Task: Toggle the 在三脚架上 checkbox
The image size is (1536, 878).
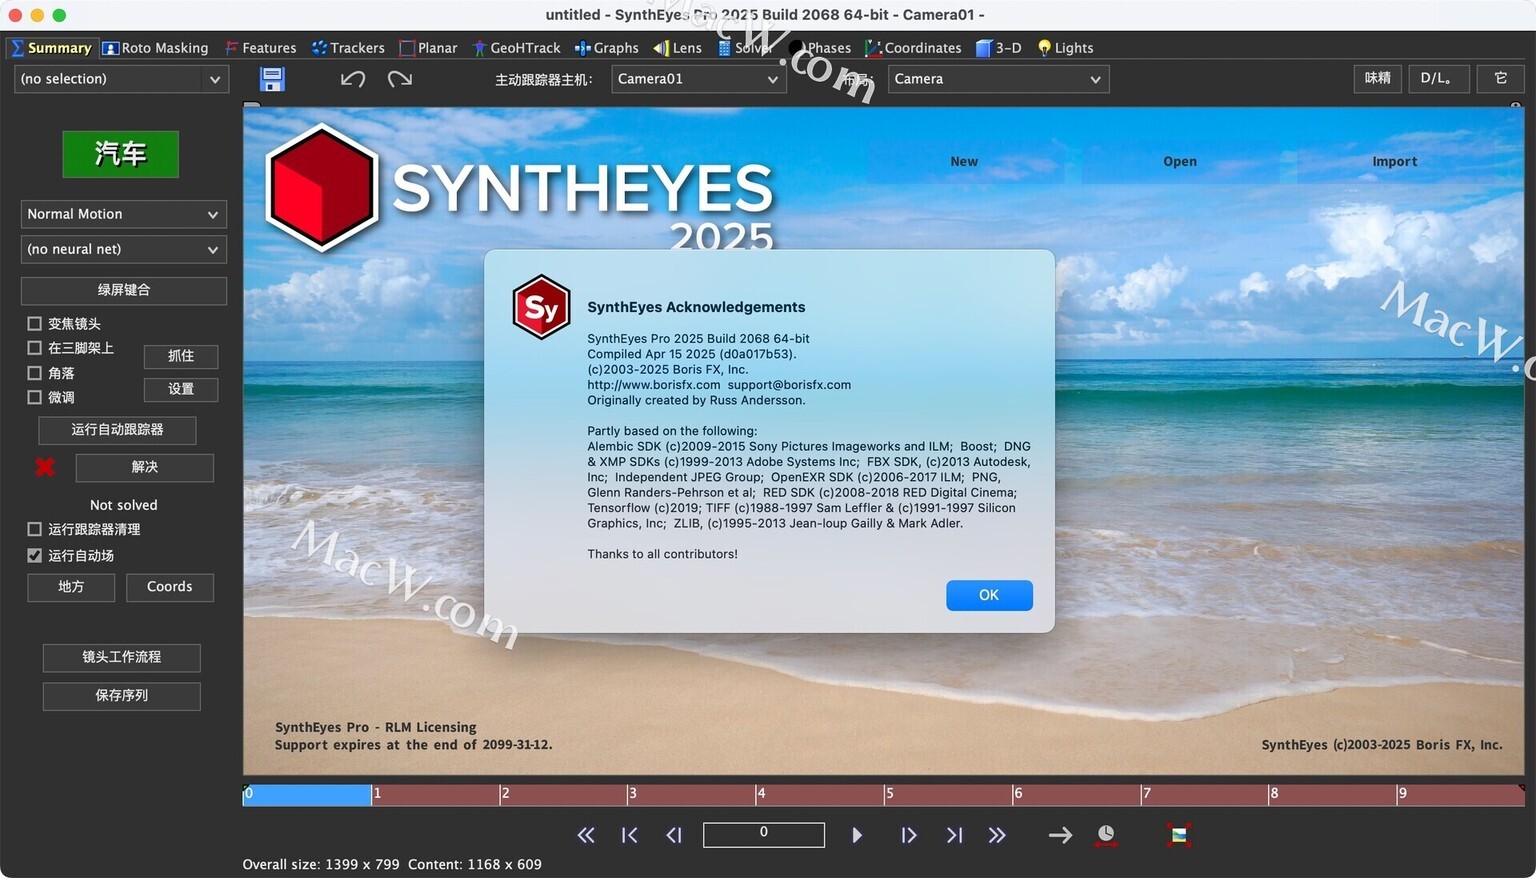Action: click(35, 348)
